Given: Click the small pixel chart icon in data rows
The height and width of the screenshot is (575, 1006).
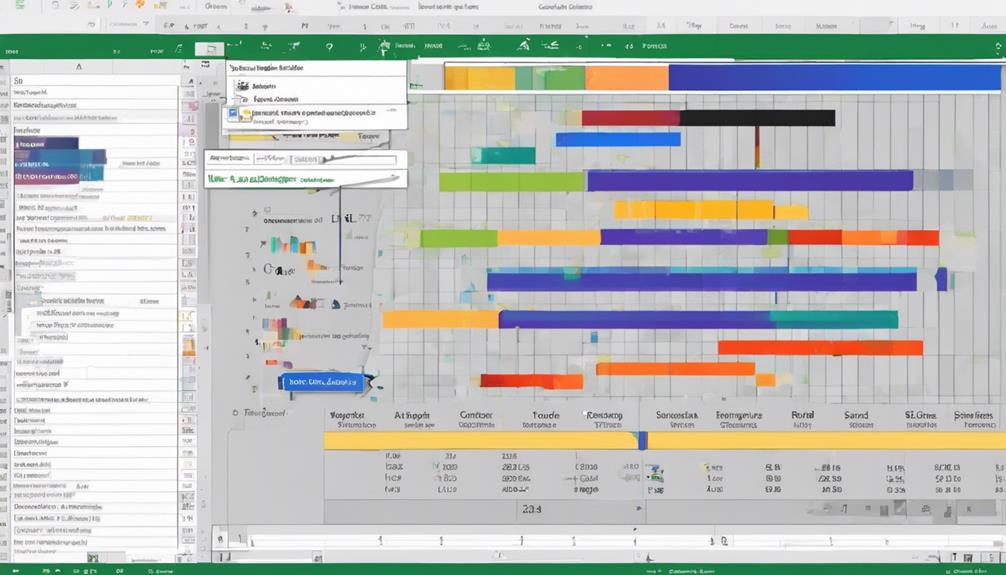Looking at the screenshot, I should [654, 475].
